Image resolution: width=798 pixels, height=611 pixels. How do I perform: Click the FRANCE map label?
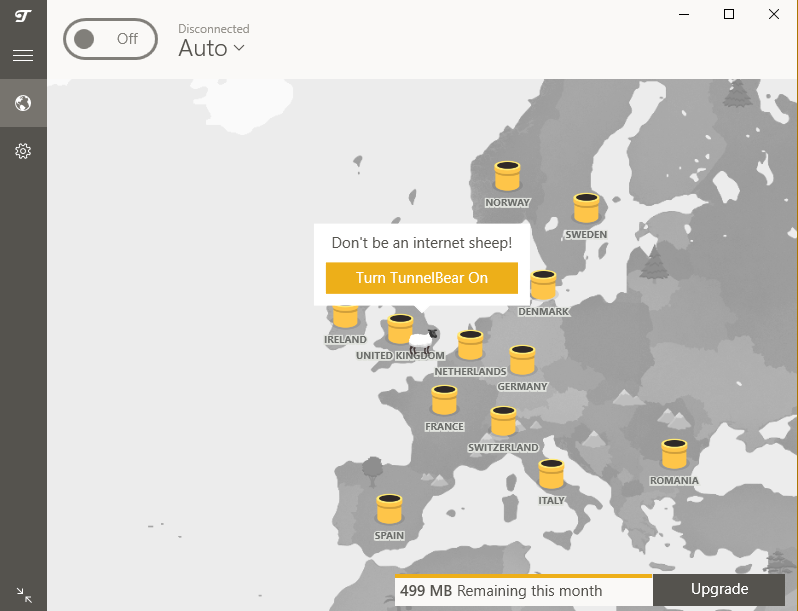444,426
